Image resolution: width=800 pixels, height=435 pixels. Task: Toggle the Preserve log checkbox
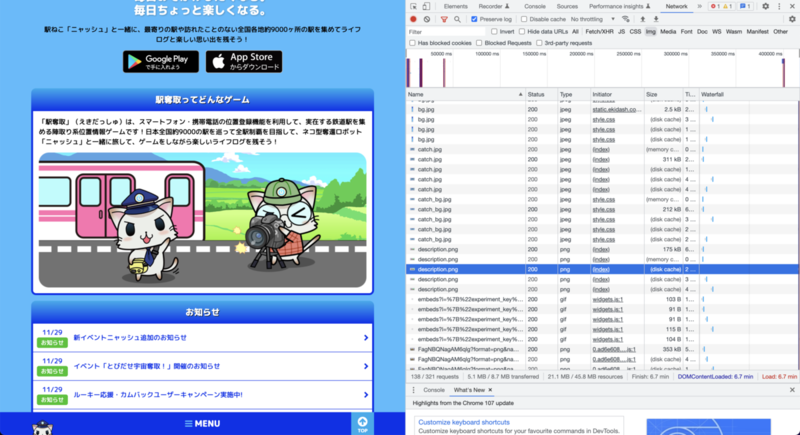point(474,19)
